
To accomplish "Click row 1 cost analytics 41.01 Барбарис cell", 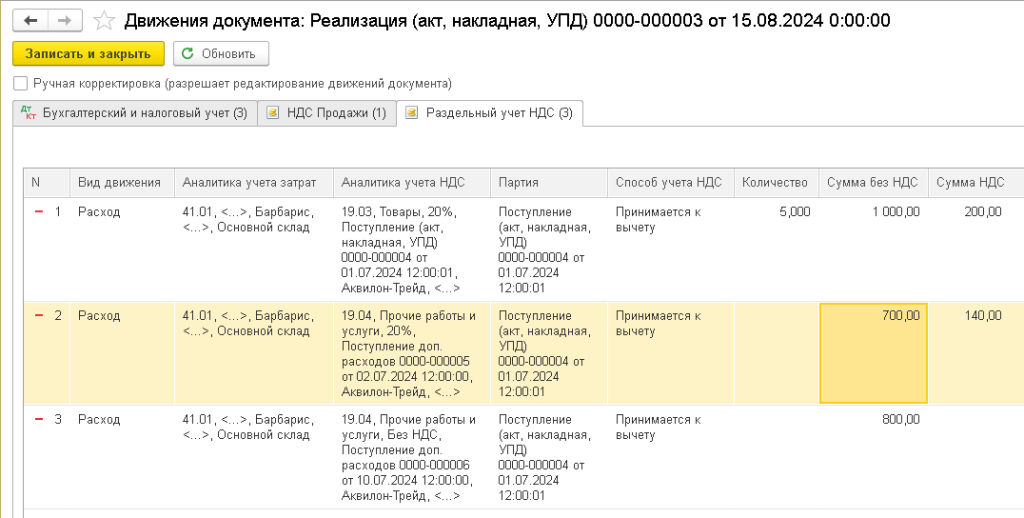I will 253,250.
